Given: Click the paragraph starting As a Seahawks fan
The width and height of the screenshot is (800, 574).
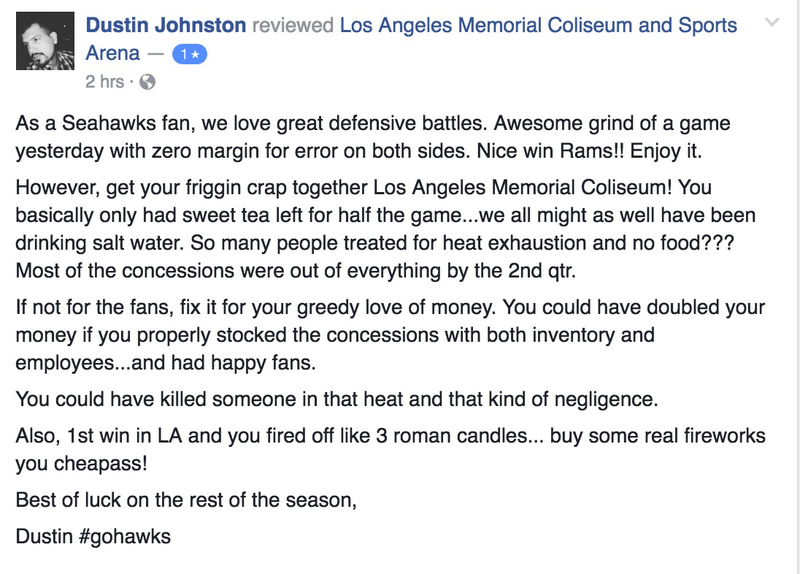Looking at the screenshot, I should pos(372,137).
